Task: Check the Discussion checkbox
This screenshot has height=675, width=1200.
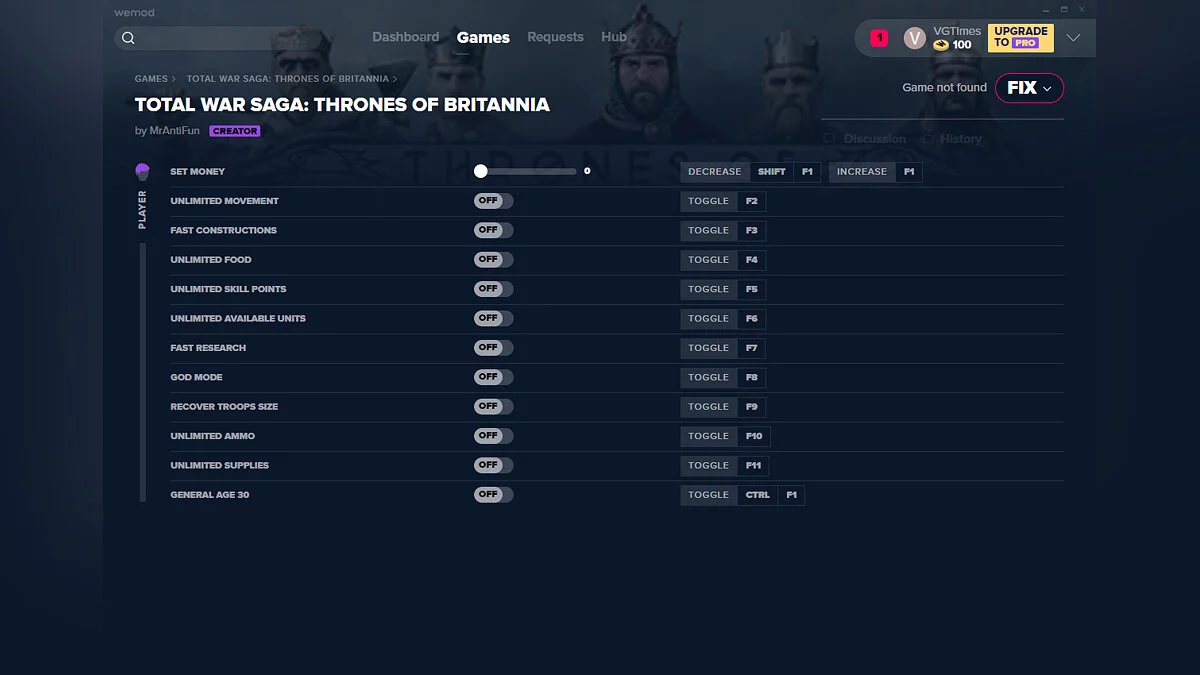Action: [828, 138]
